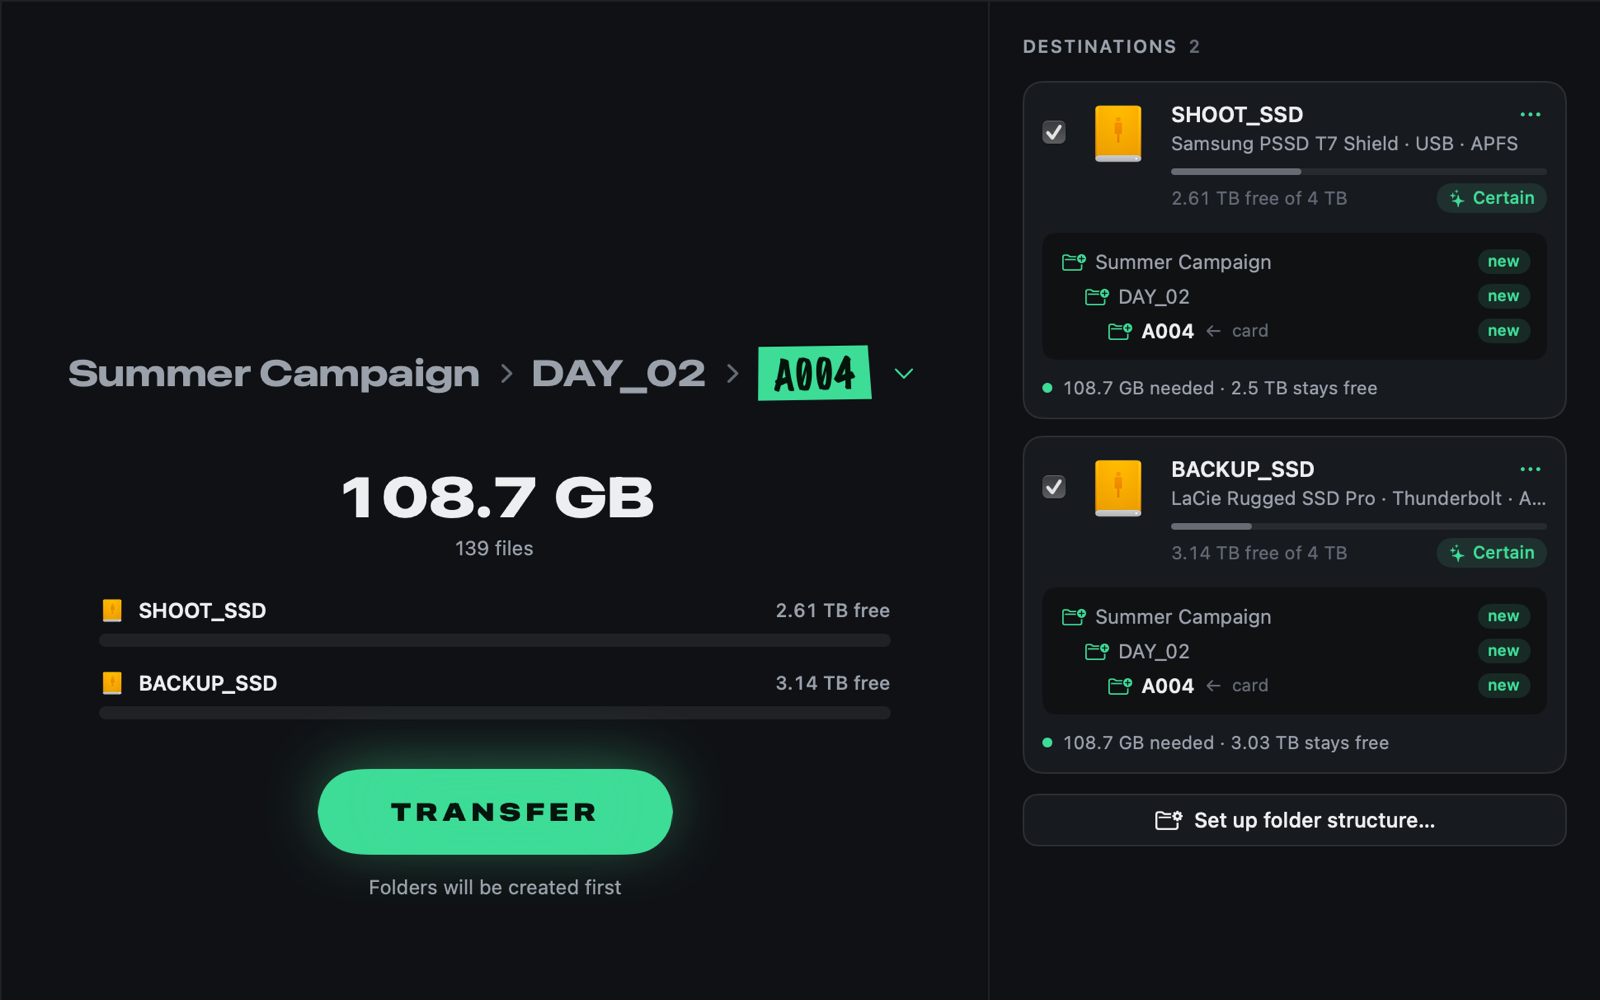Open the SHOOT_SSD more options ellipsis
This screenshot has height=1000, width=1600.
[x=1530, y=115]
